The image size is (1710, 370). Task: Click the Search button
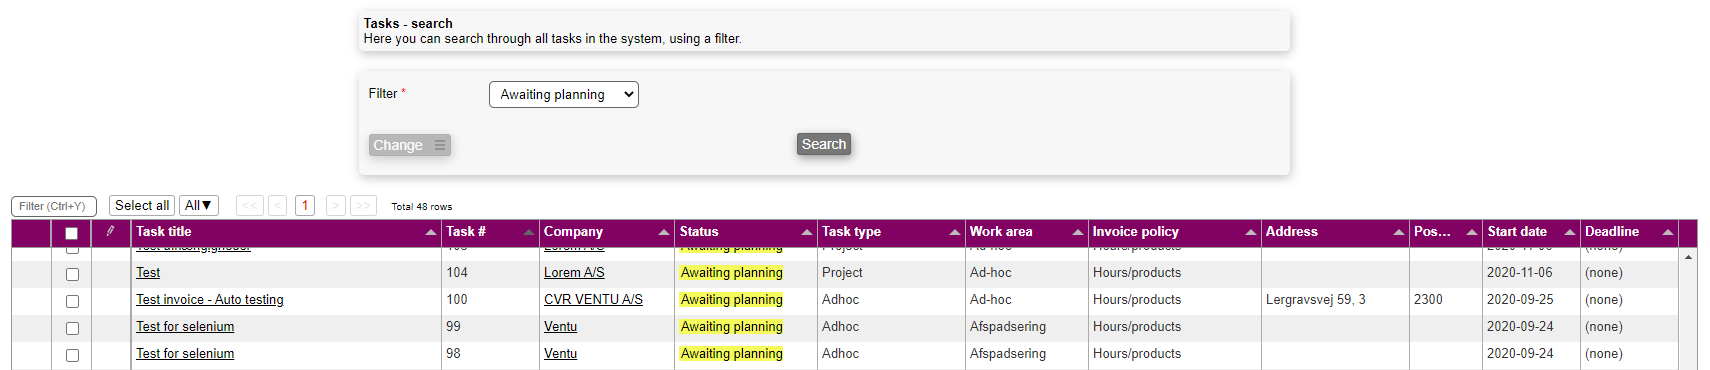click(x=824, y=144)
